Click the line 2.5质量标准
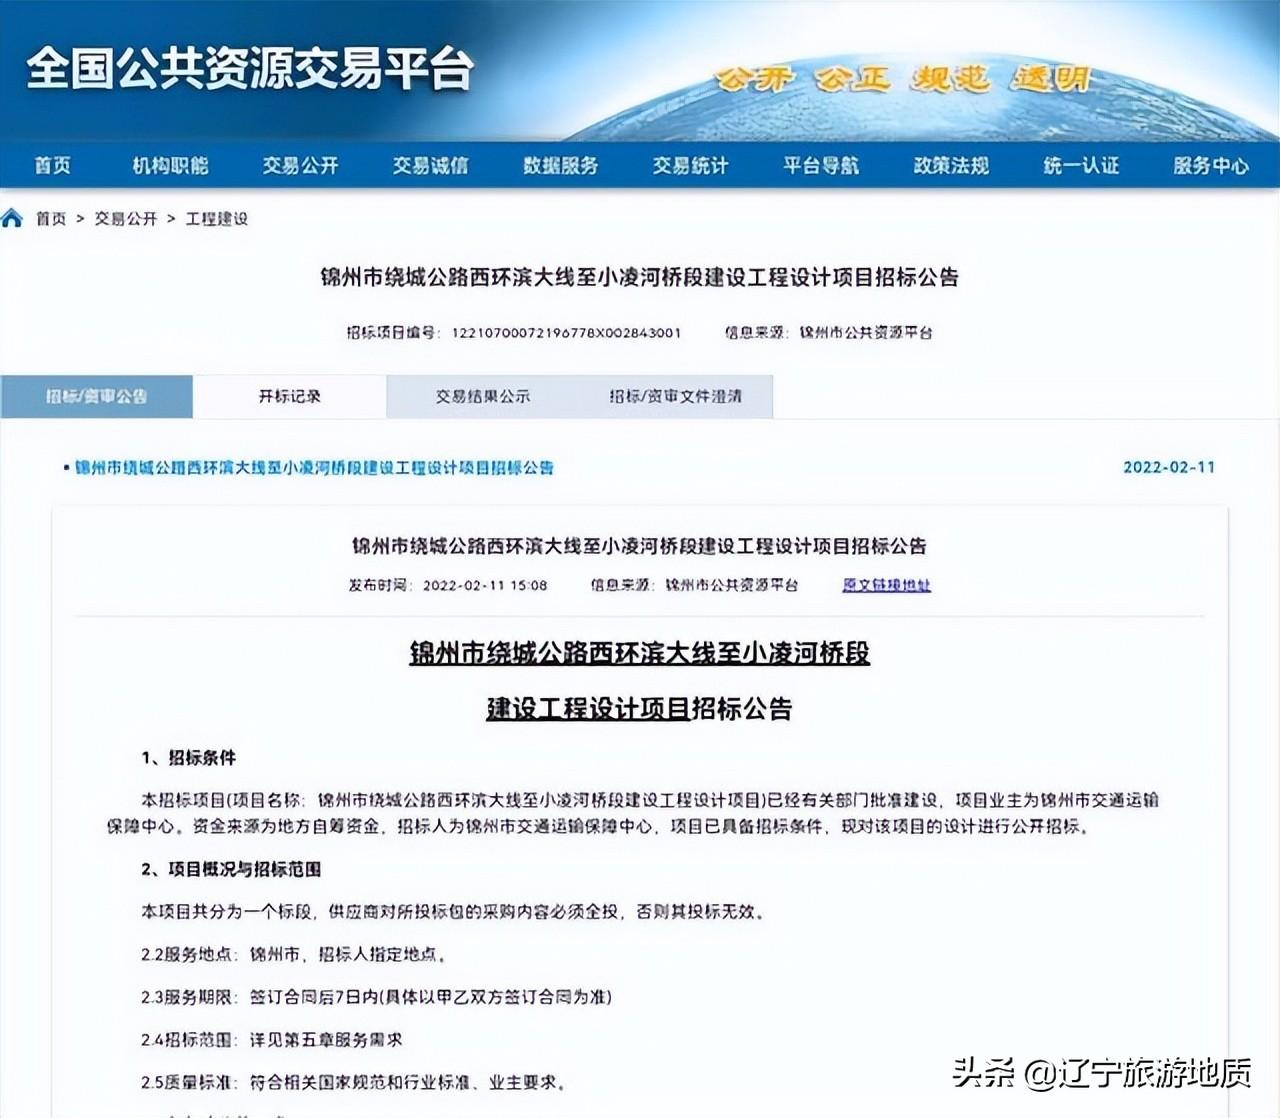This screenshot has width=1280, height=1118. click(x=354, y=1082)
